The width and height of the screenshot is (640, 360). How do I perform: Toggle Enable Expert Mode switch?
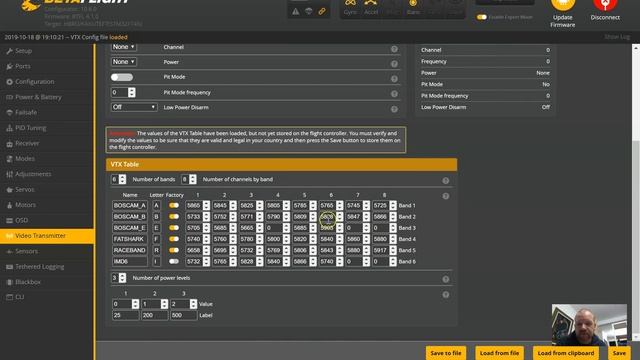tap(482, 17)
